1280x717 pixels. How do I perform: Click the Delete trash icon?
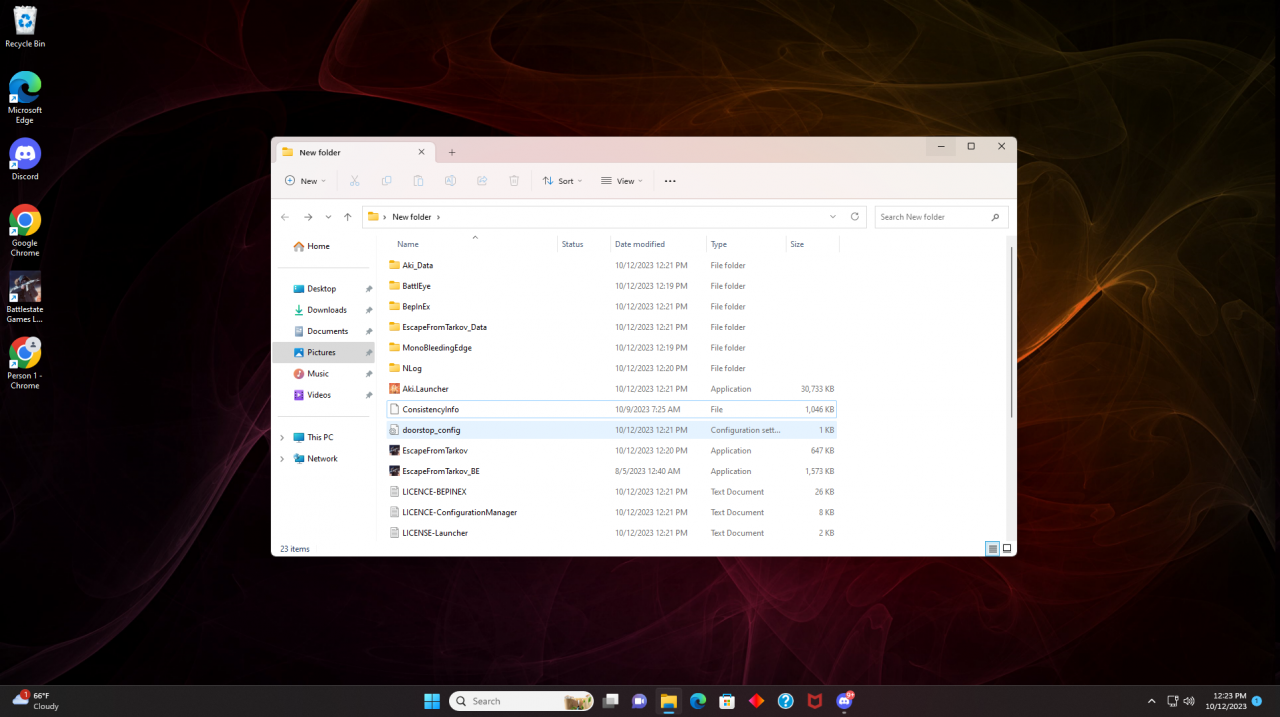click(x=514, y=181)
